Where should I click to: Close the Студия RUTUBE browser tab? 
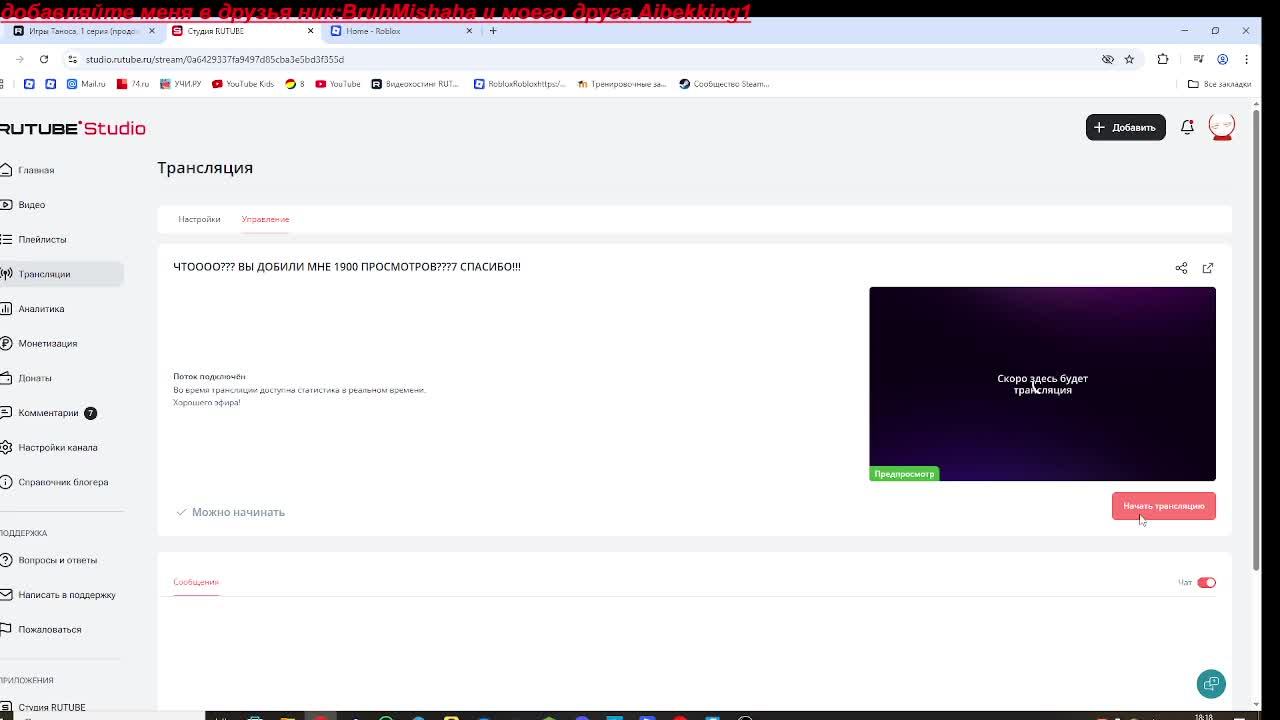[x=310, y=31]
